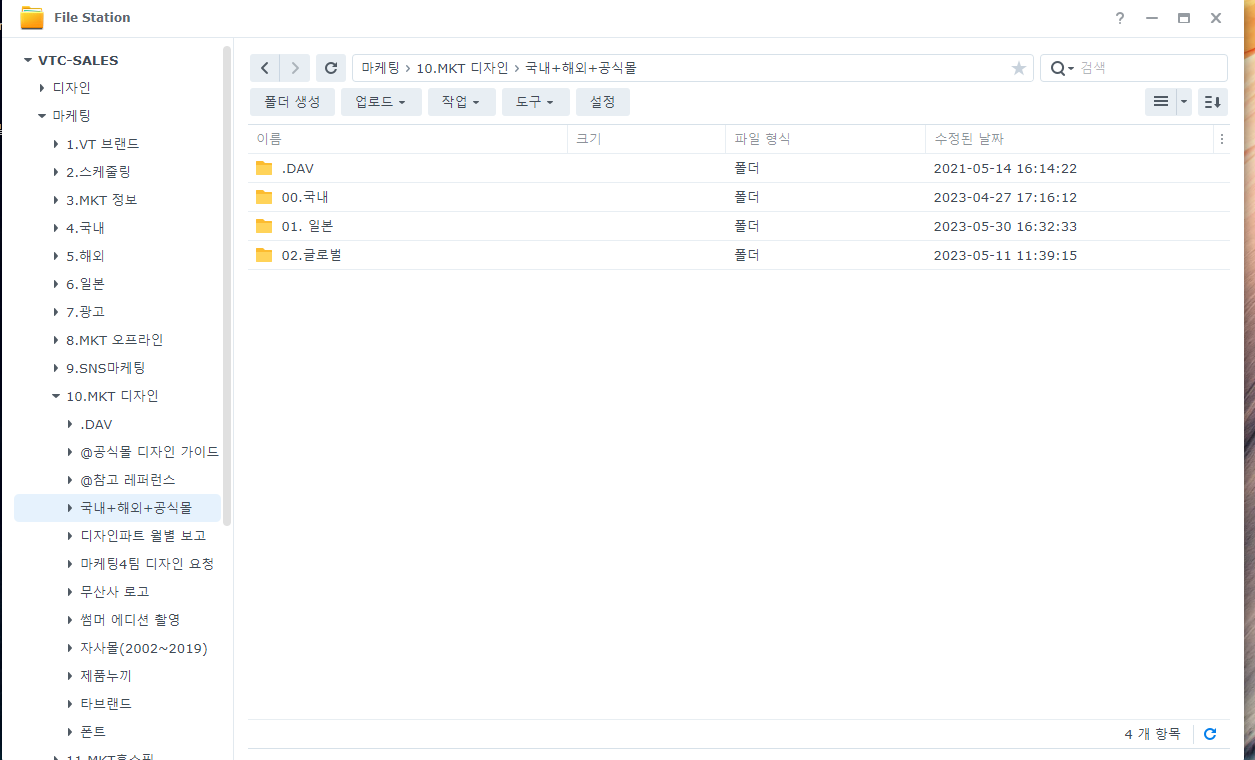Click the refresh icon in the toolbar
1255x760 pixels.
(x=330, y=67)
